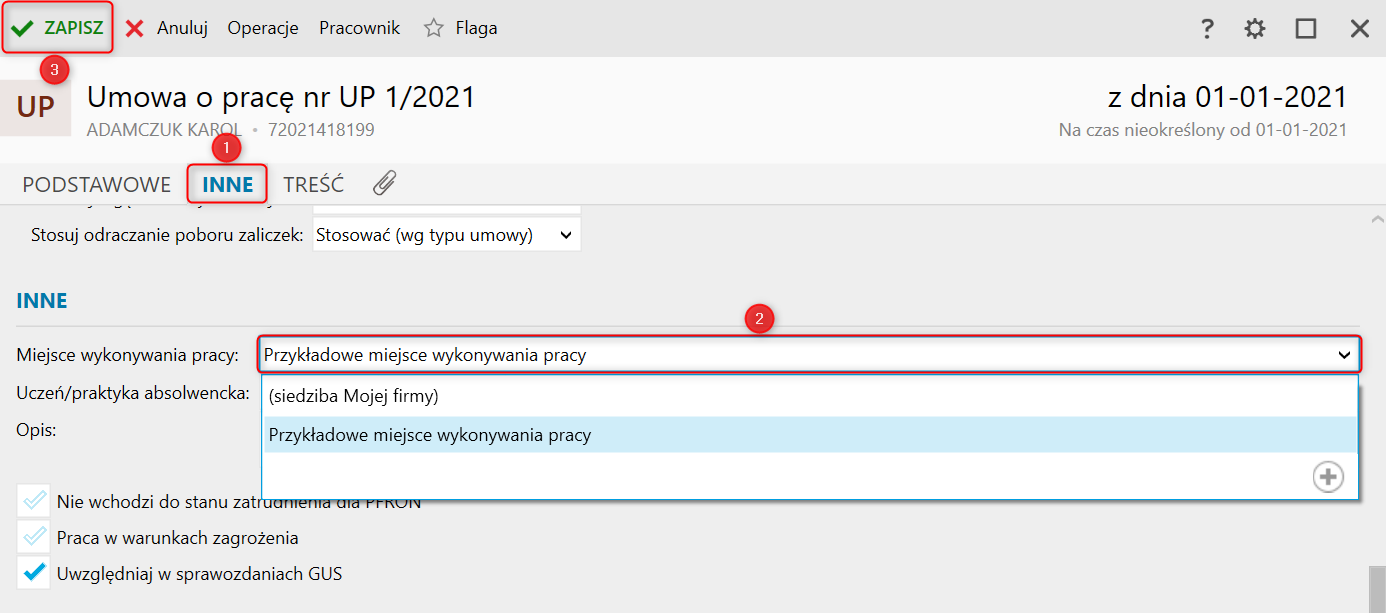Open help via the question mark icon
This screenshot has width=1386, height=613.
[x=1207, y=29]
